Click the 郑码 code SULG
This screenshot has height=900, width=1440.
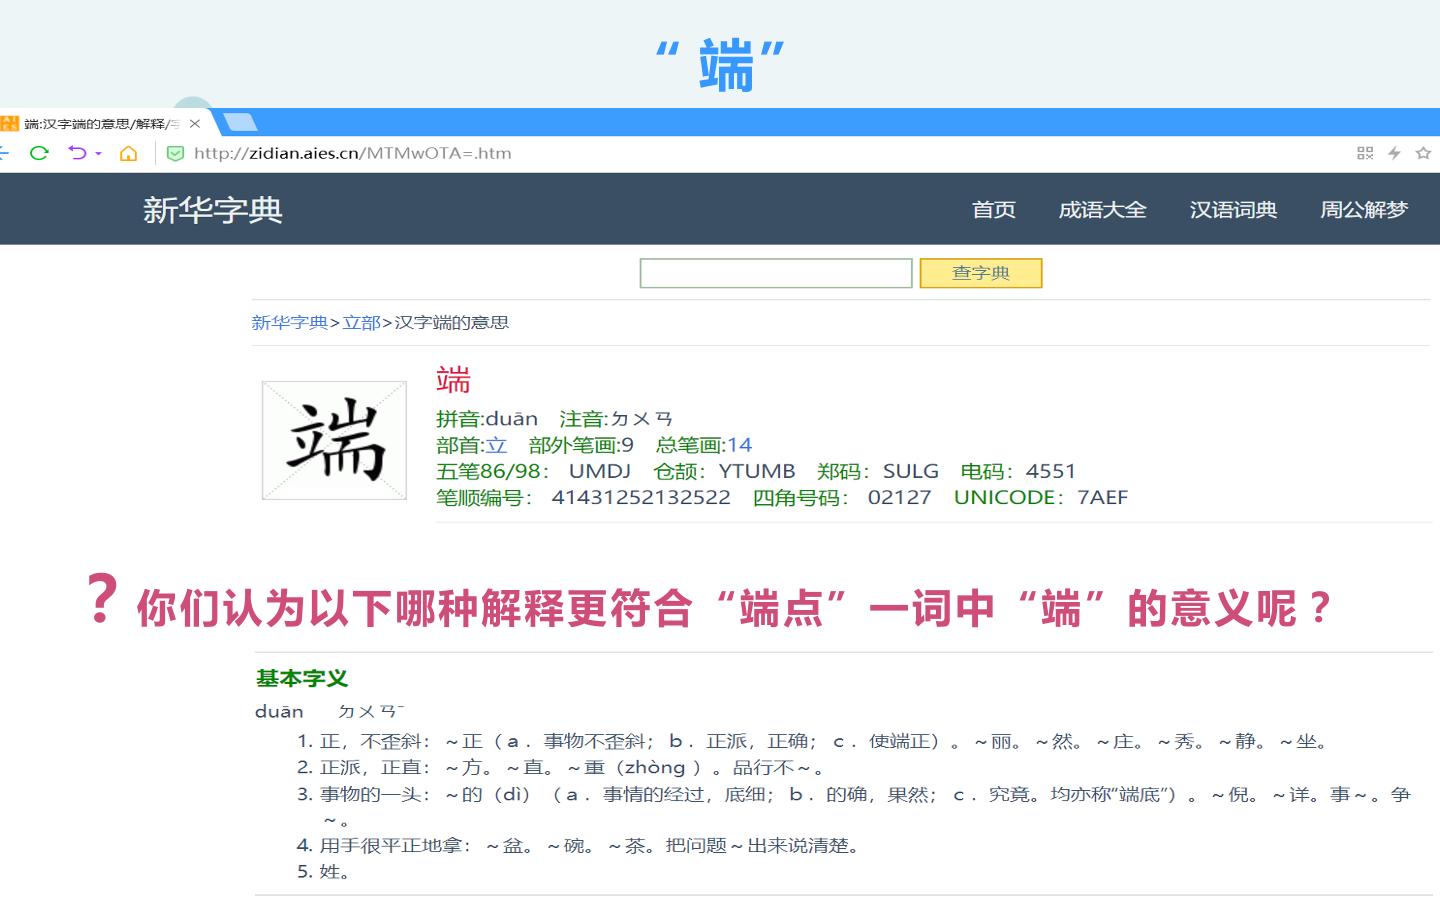(911, 471)
